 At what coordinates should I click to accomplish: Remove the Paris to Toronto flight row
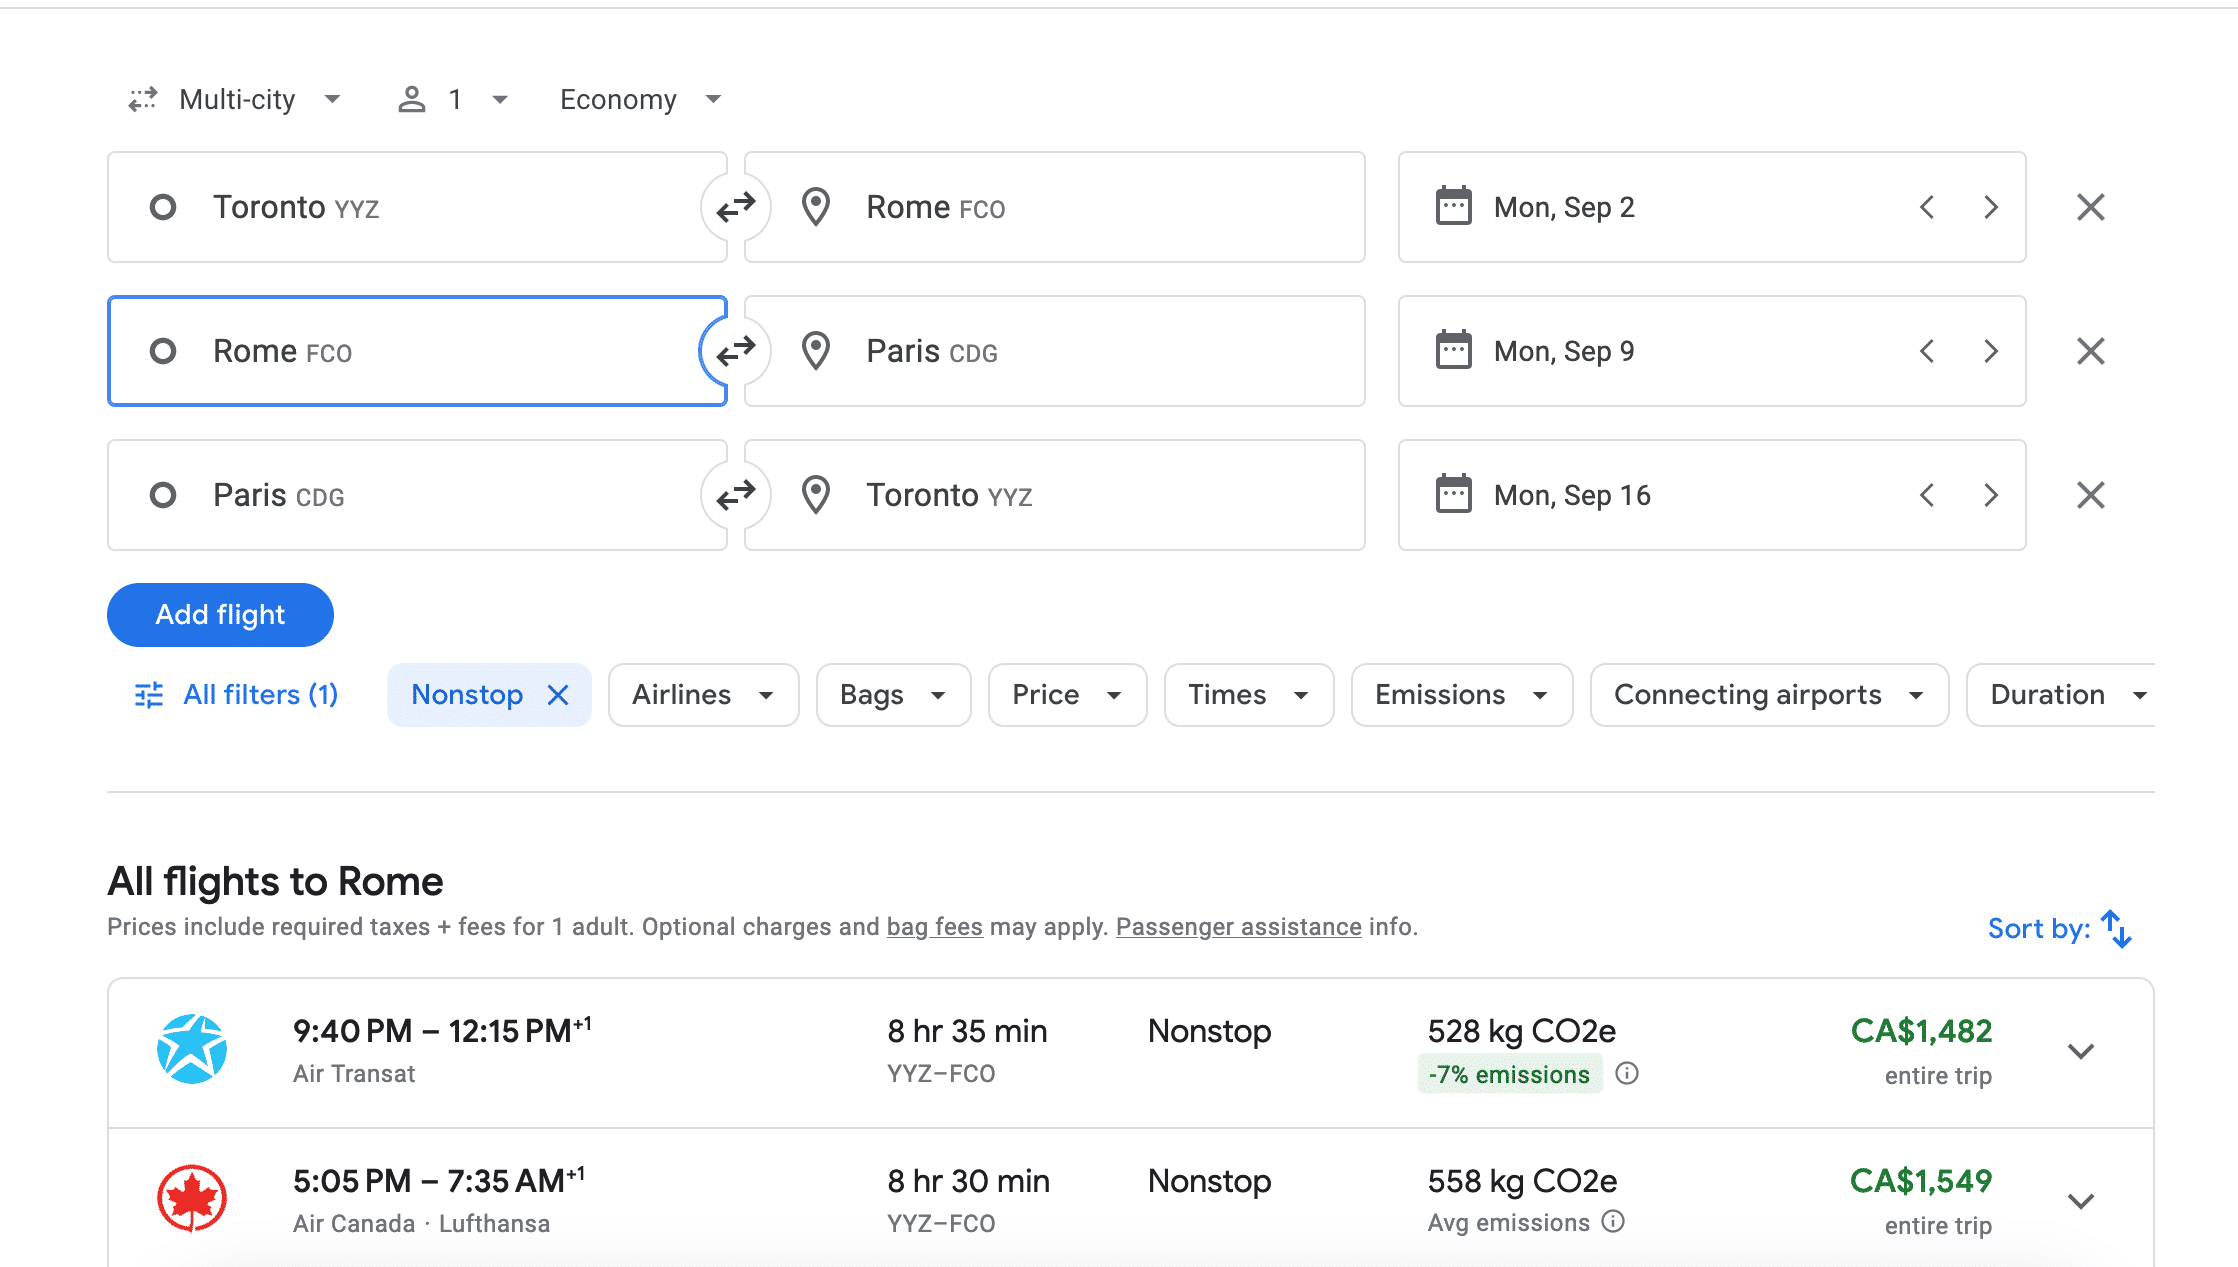[x=2090, y=495]
